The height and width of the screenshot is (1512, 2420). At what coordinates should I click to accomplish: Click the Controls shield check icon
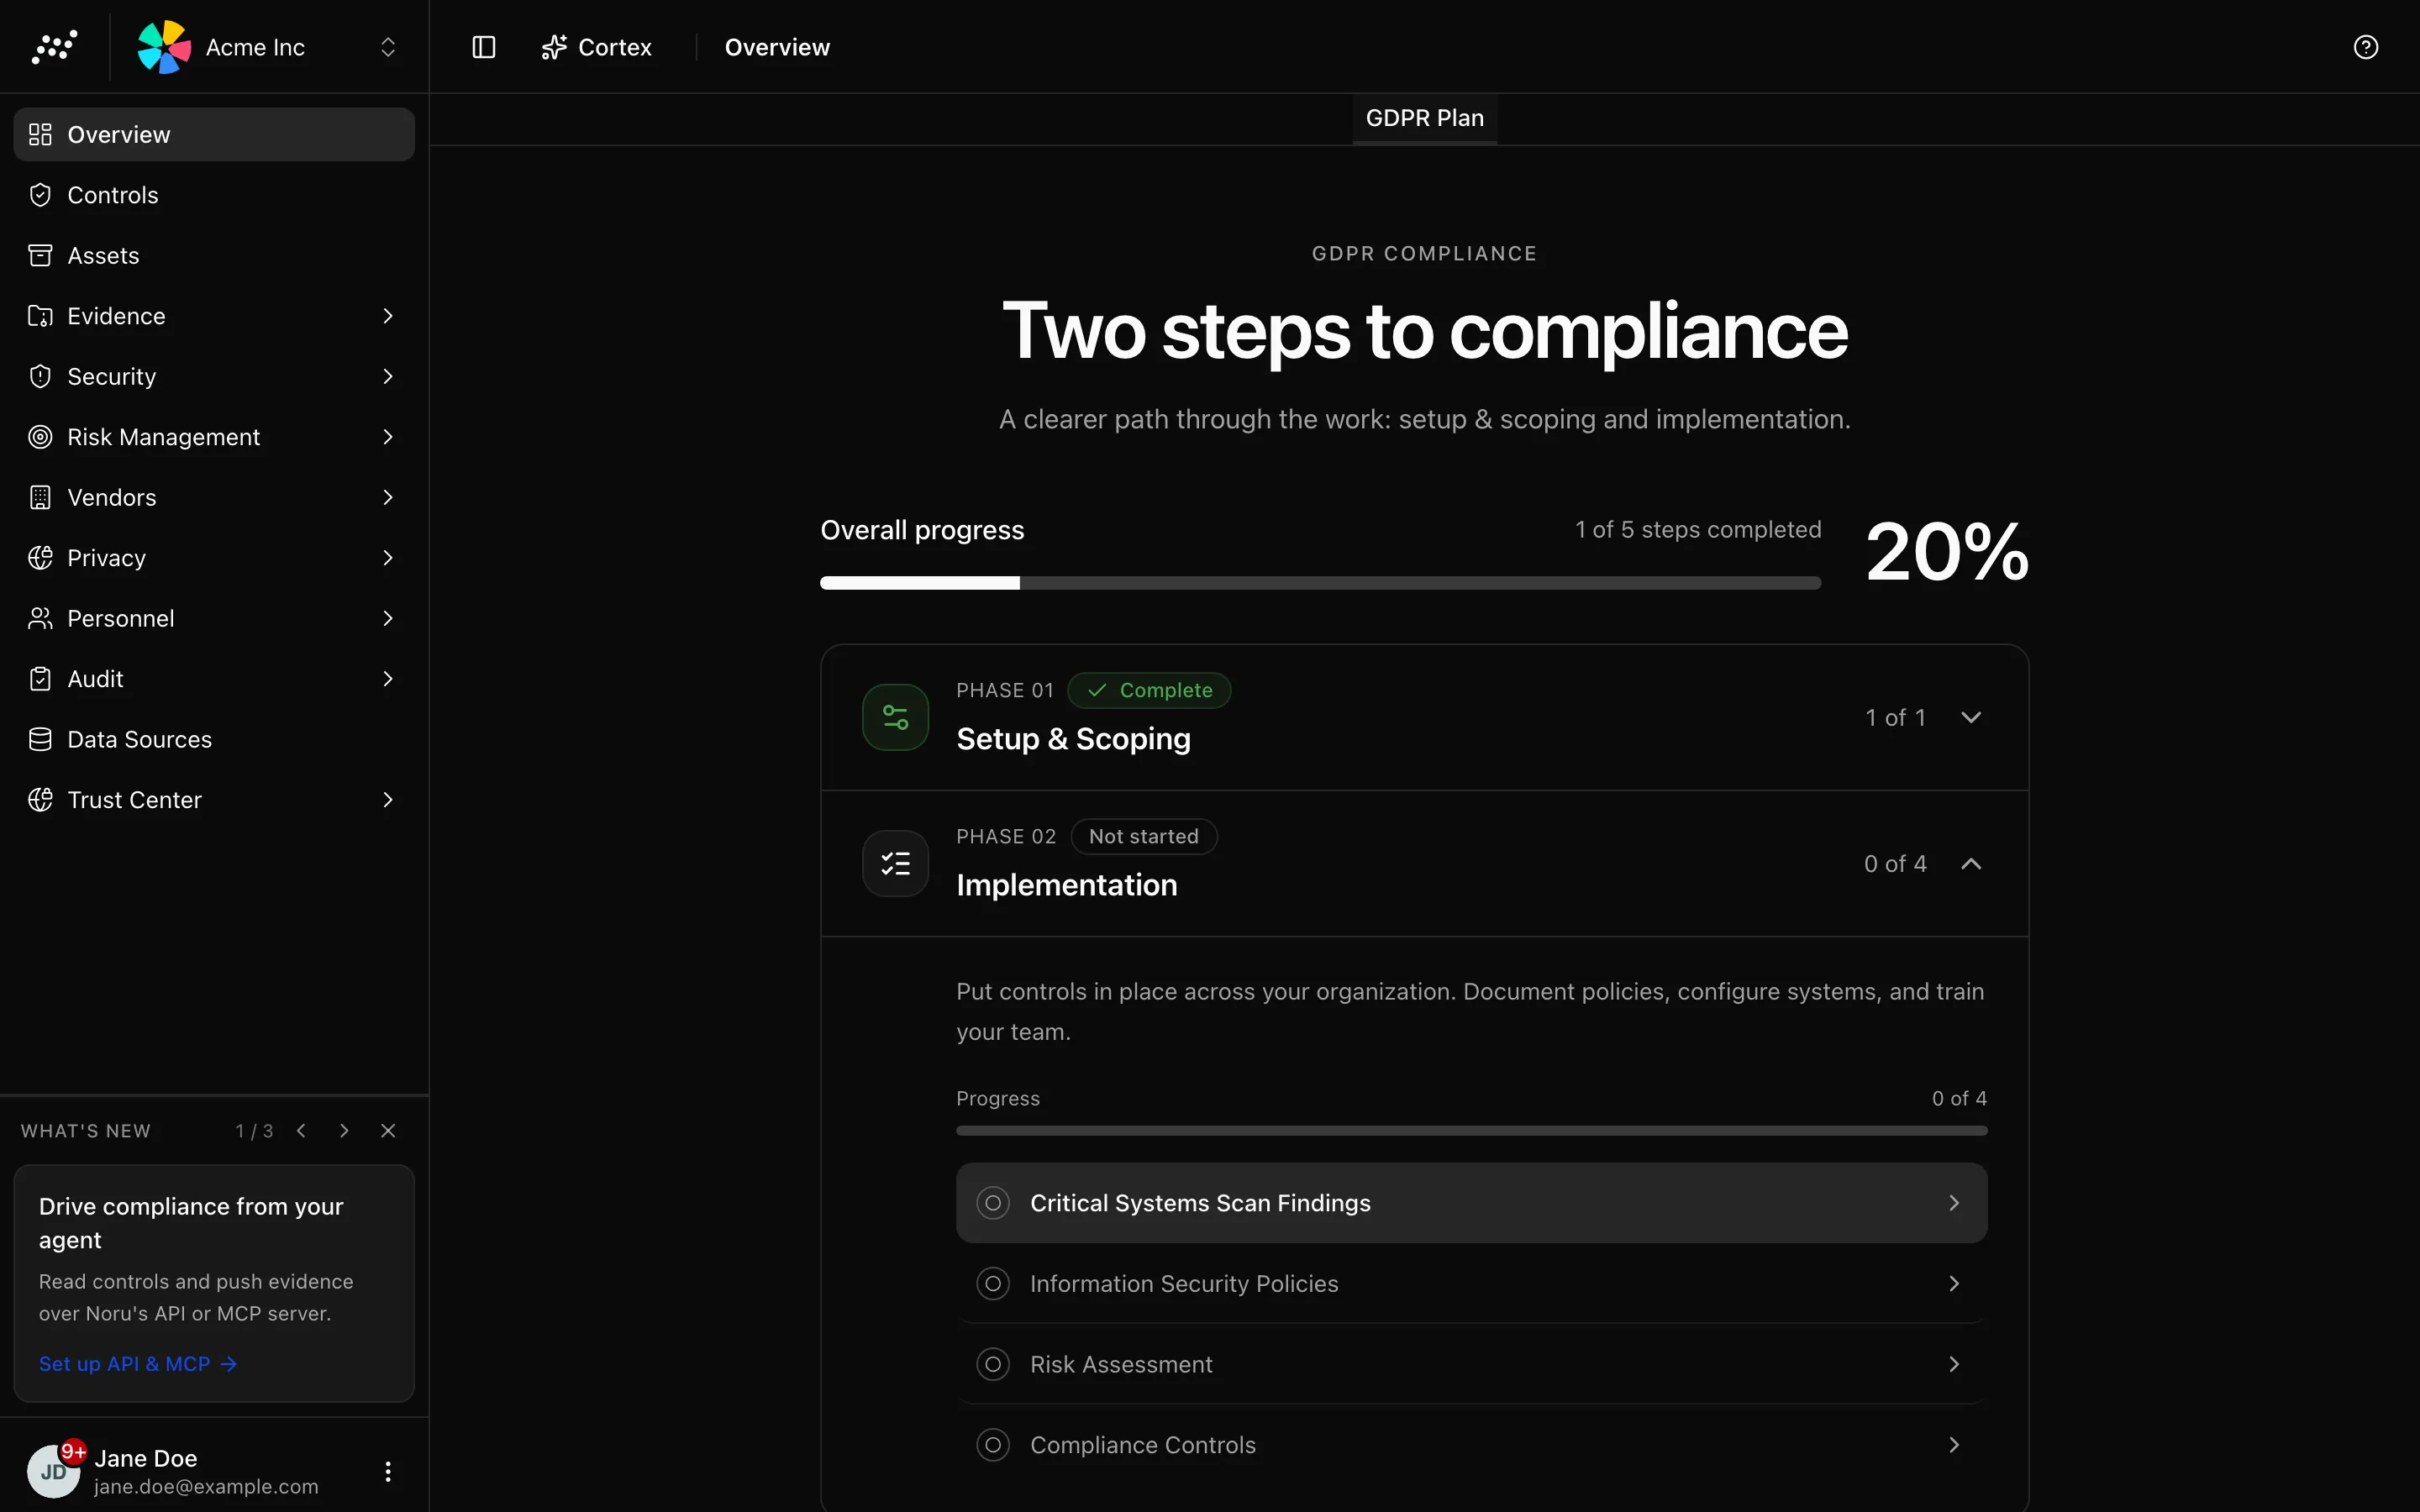click(x=40, y=195)
